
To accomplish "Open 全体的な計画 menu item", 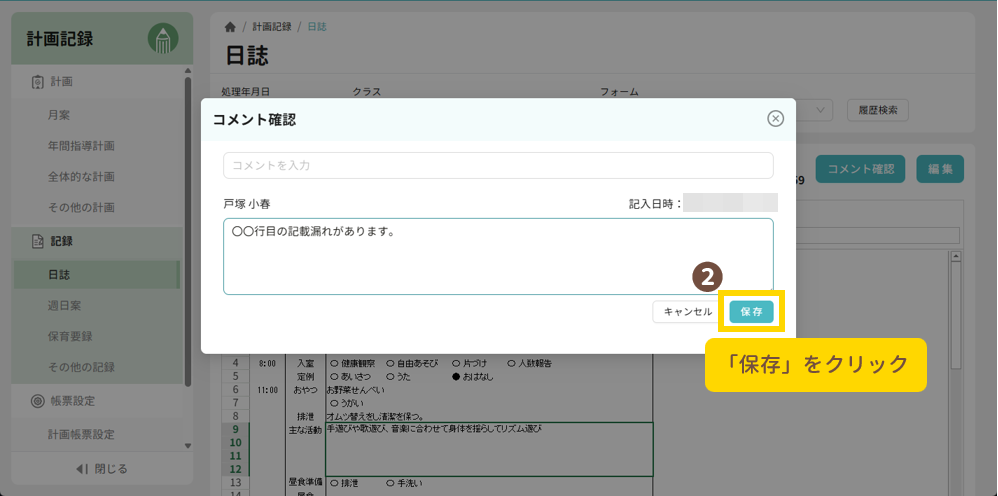I will point(81,177).
